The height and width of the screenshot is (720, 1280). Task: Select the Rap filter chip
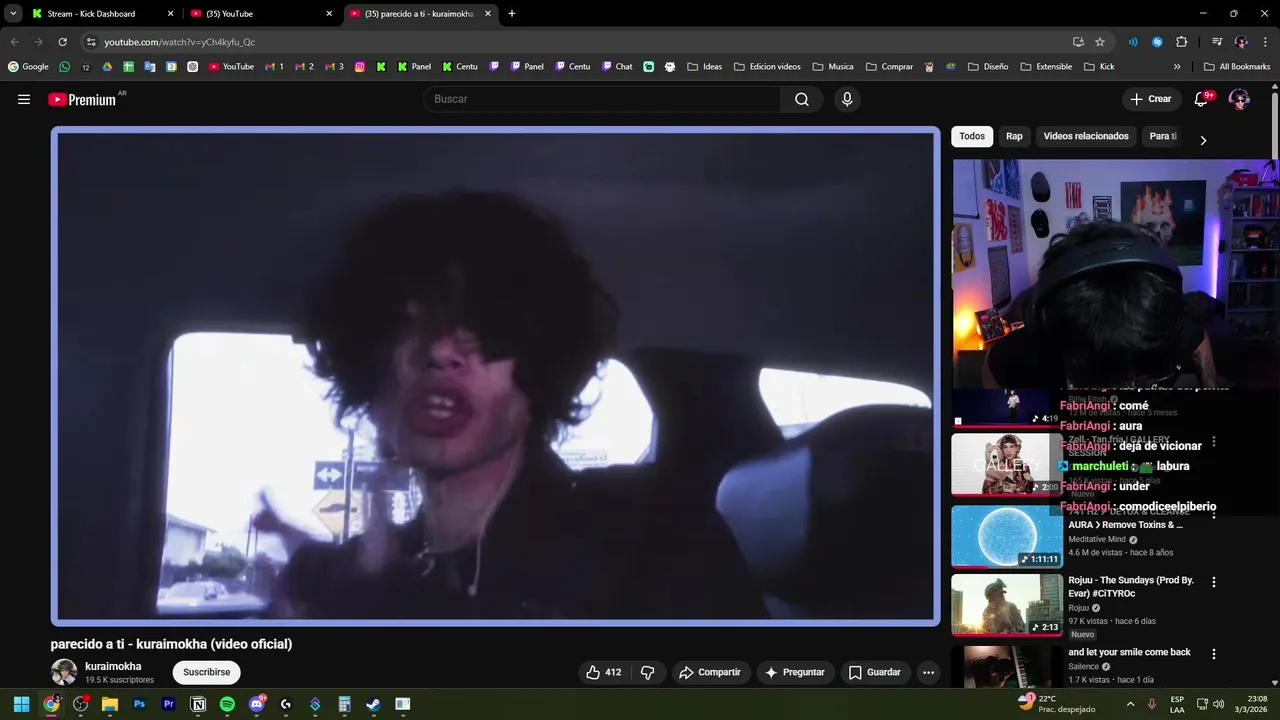point(1014,136)
